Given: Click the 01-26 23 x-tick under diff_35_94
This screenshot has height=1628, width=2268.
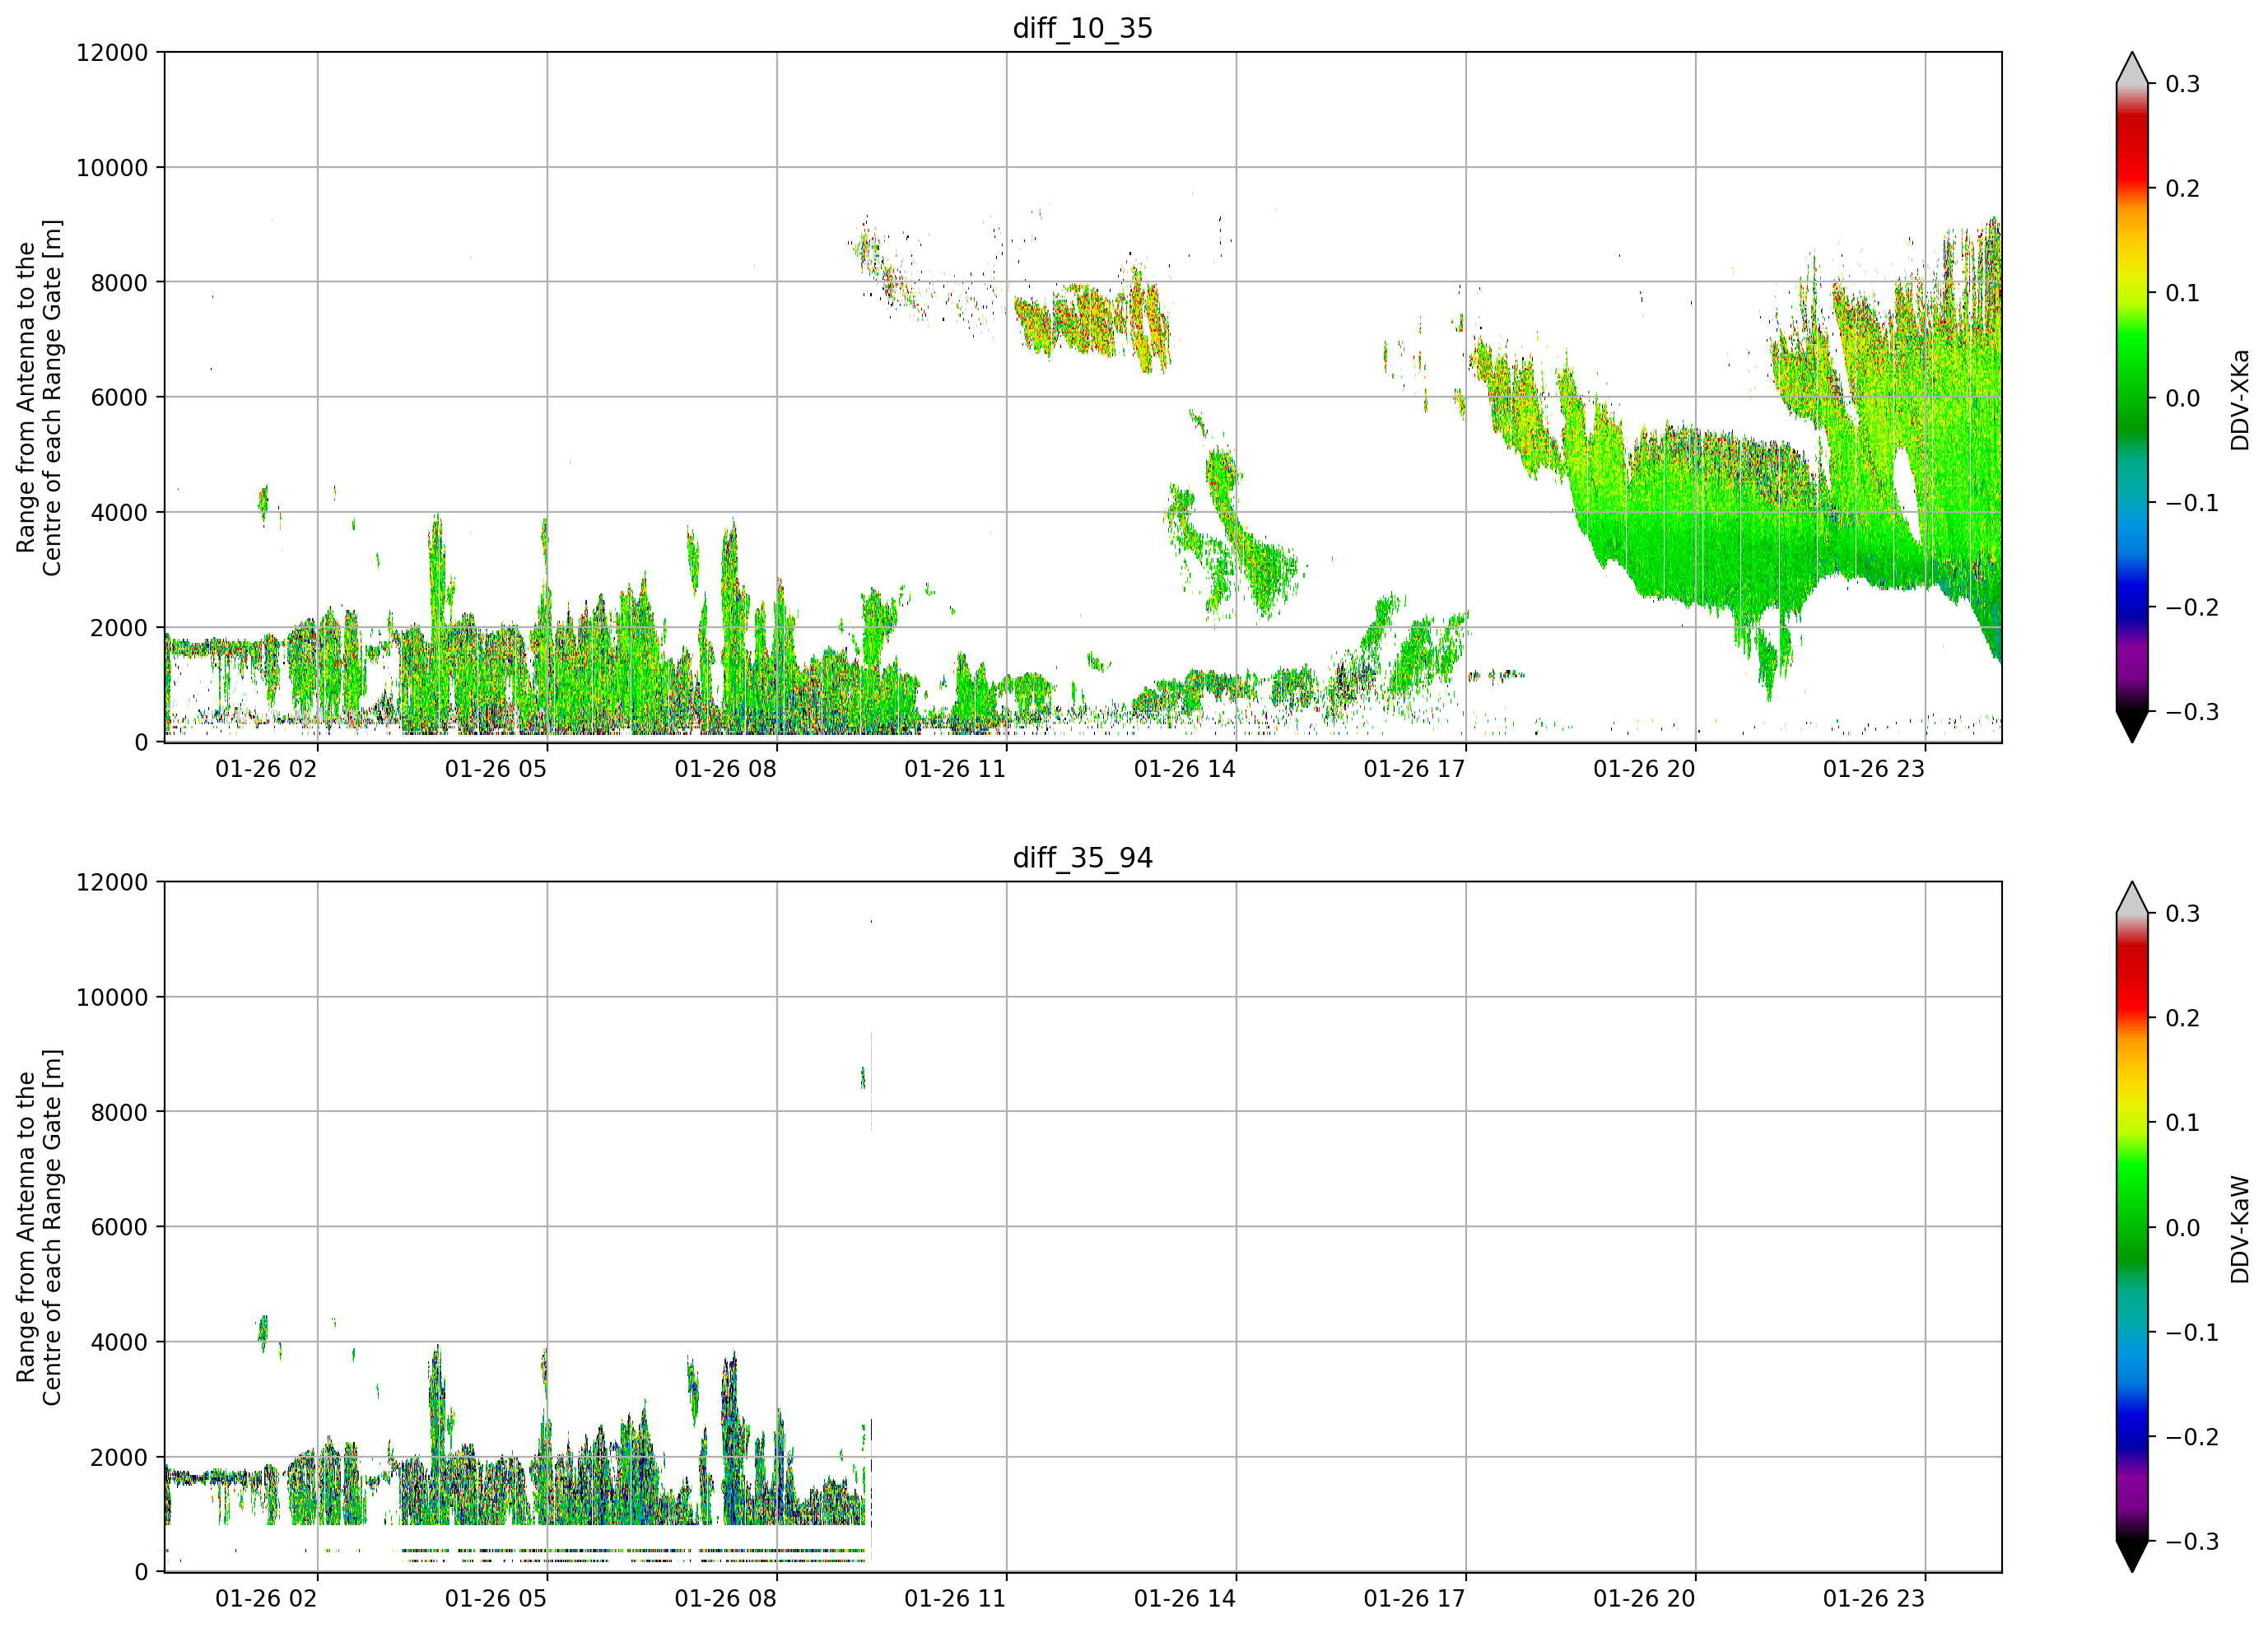Looking at the screenshot, I should 1874,1598.
